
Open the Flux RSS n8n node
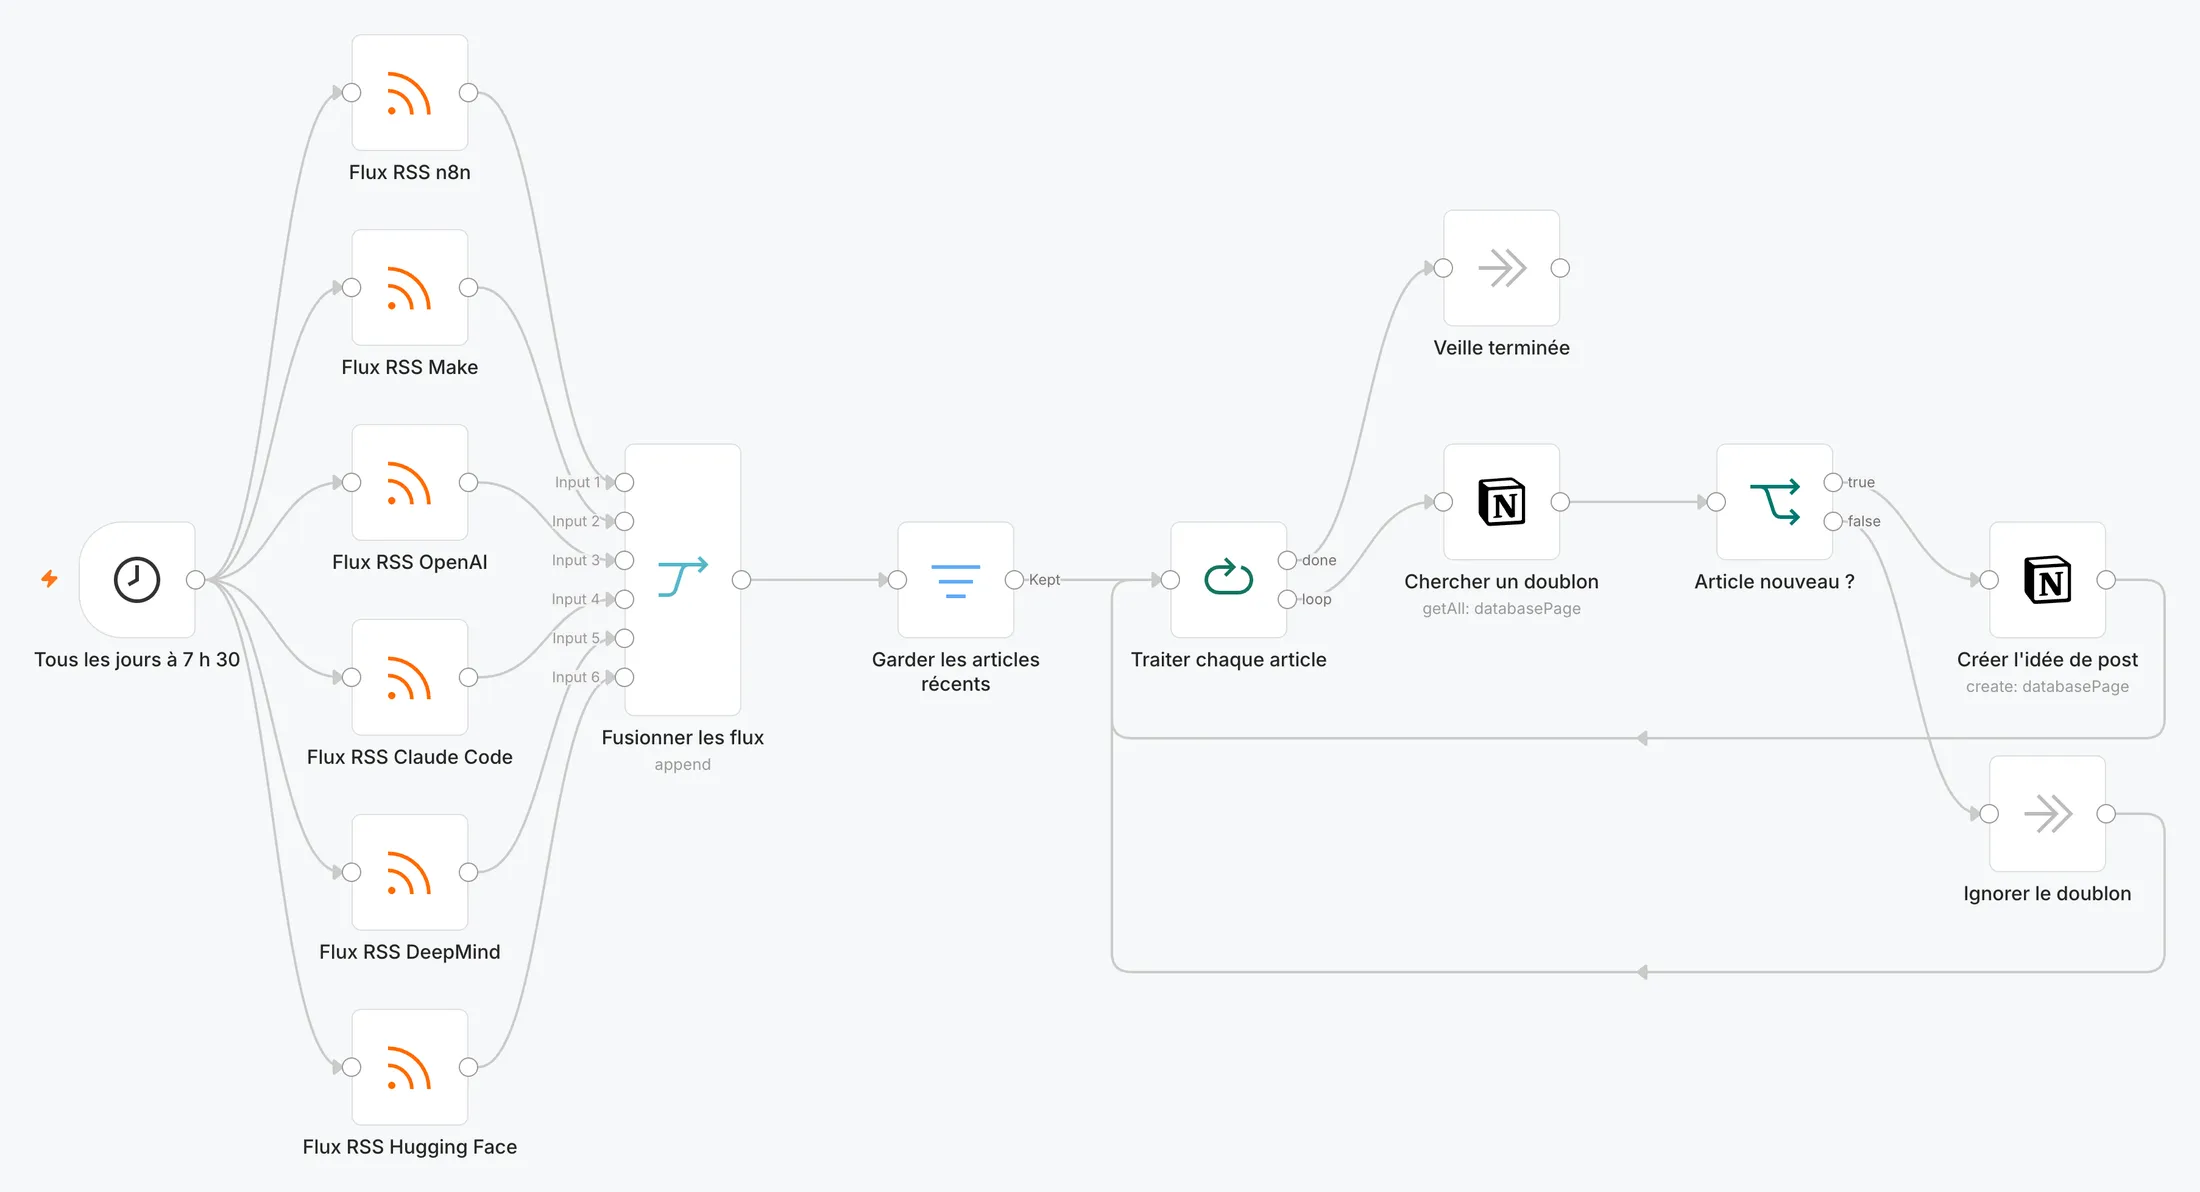click(x=410, y=93)
